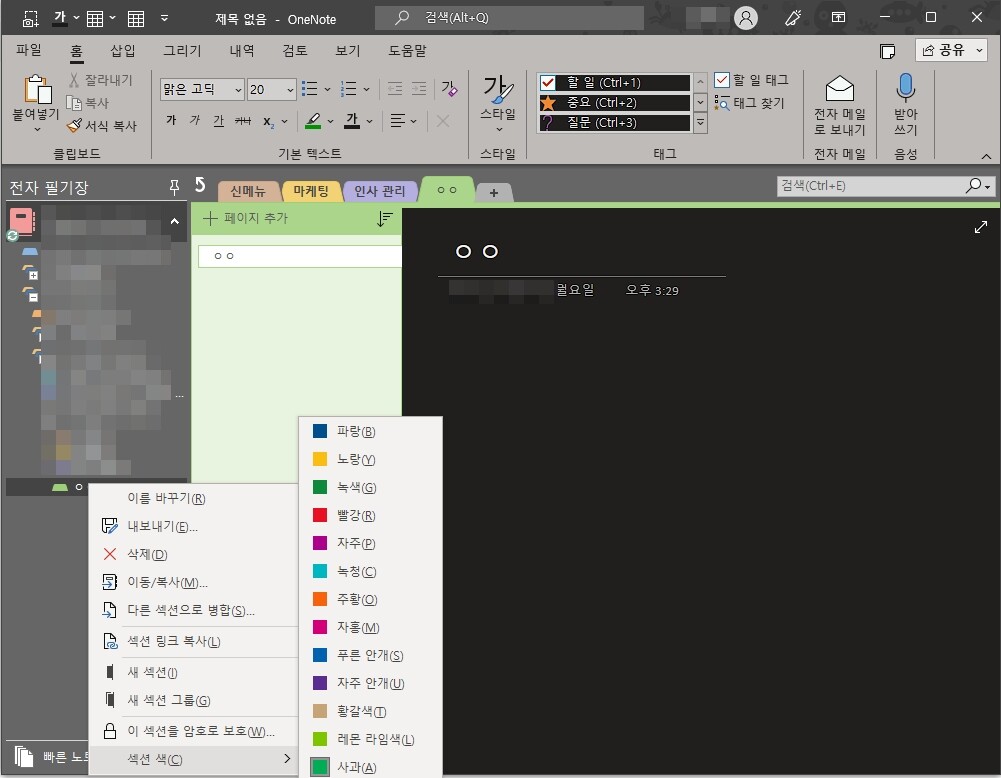
Task: Apply To Do tag (할 일 Ctrl+1)
Action: click(x=615, y=82)
